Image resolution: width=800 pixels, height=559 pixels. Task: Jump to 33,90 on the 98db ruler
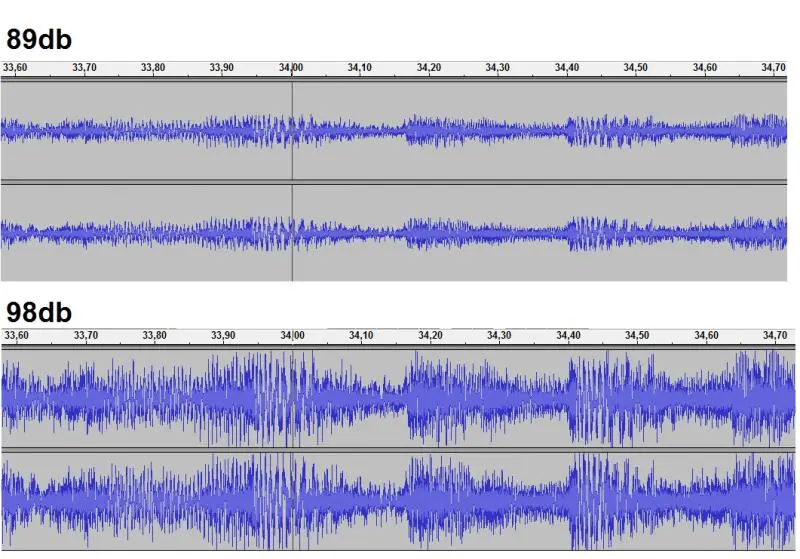[x=222, y=336]
